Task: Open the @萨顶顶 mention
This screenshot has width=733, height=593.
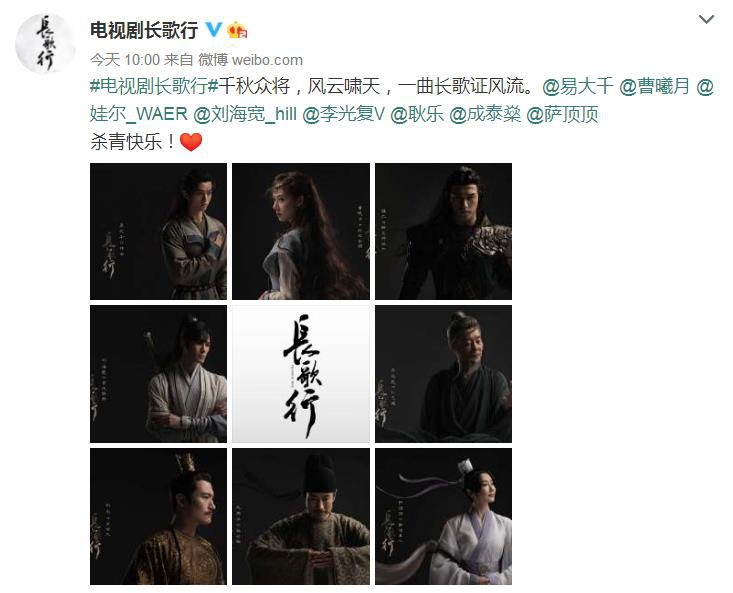Action: click(562, 114)
